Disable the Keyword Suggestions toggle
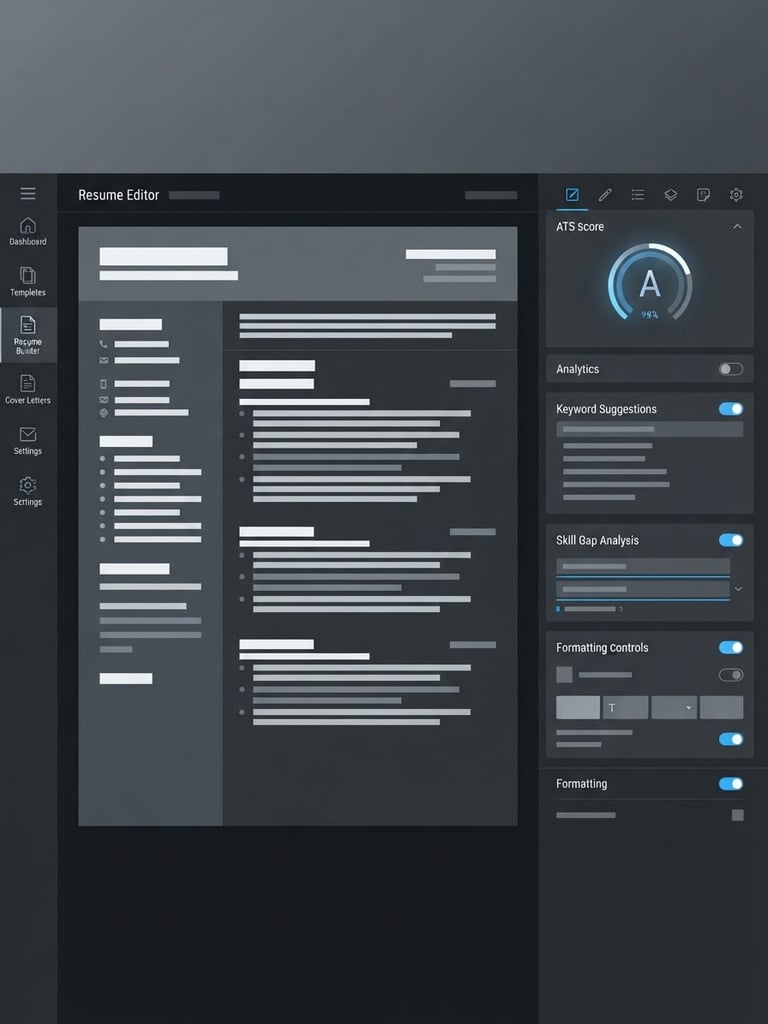This screenshot has width=768, height=1024. pos(731,409)
